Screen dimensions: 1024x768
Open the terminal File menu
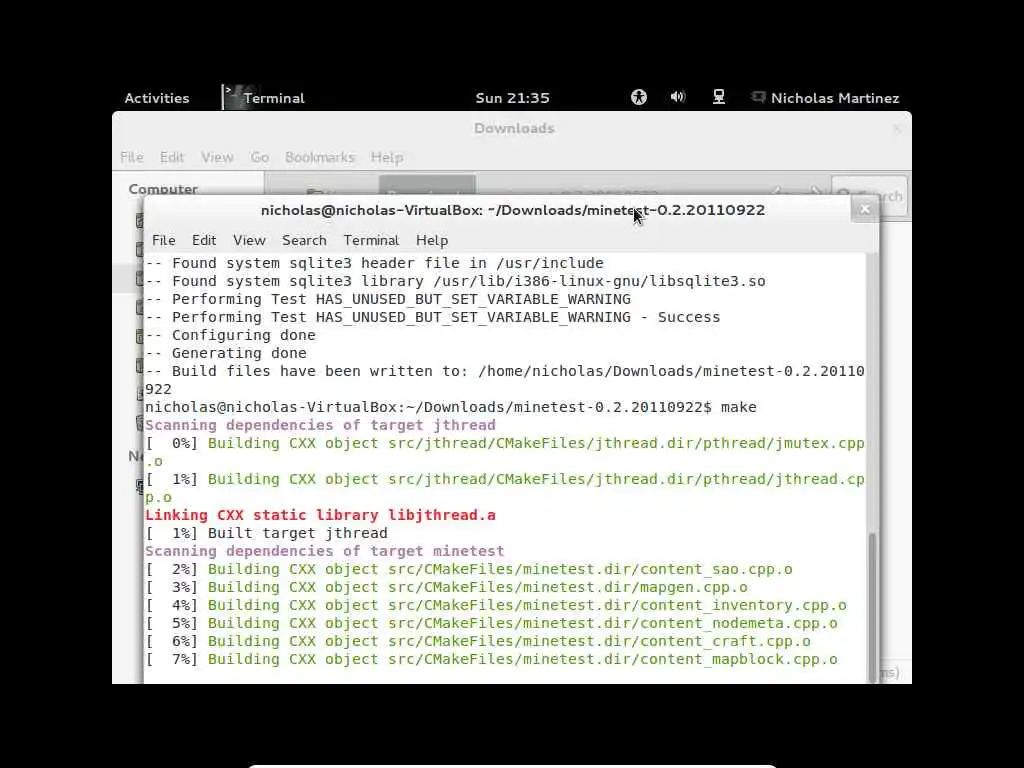163,240
